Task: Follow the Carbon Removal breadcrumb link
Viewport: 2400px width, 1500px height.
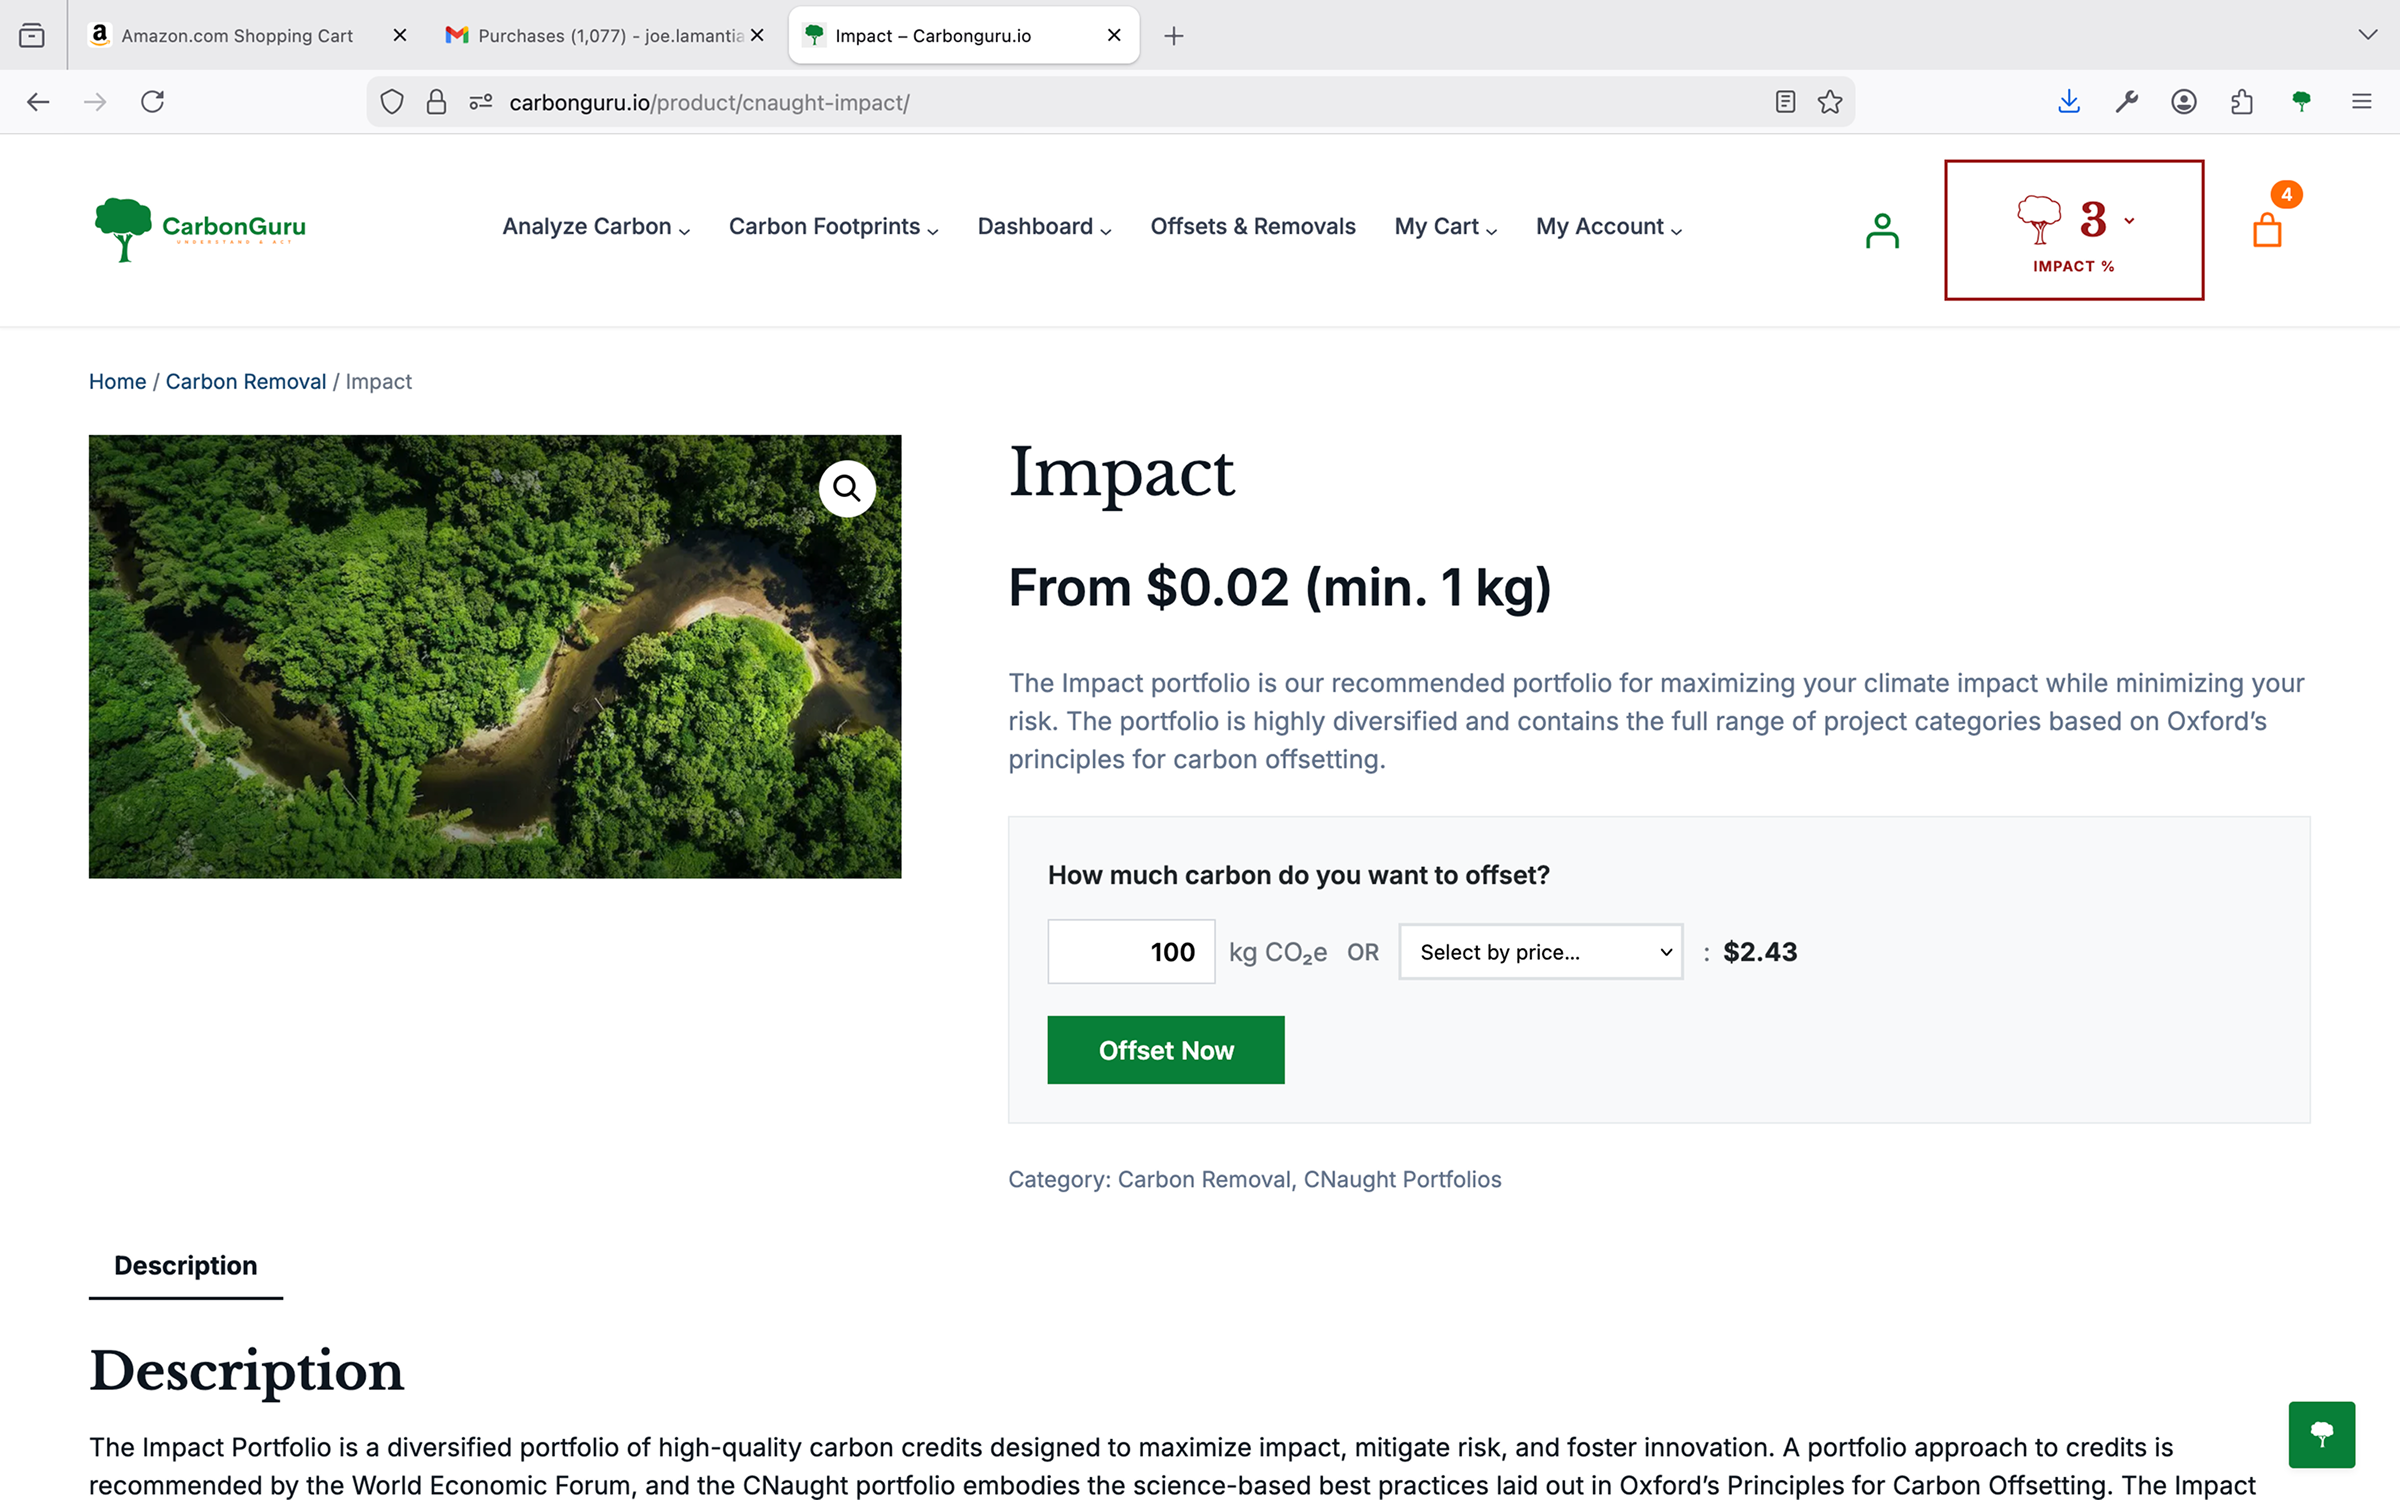Action: tap(245, 381)
